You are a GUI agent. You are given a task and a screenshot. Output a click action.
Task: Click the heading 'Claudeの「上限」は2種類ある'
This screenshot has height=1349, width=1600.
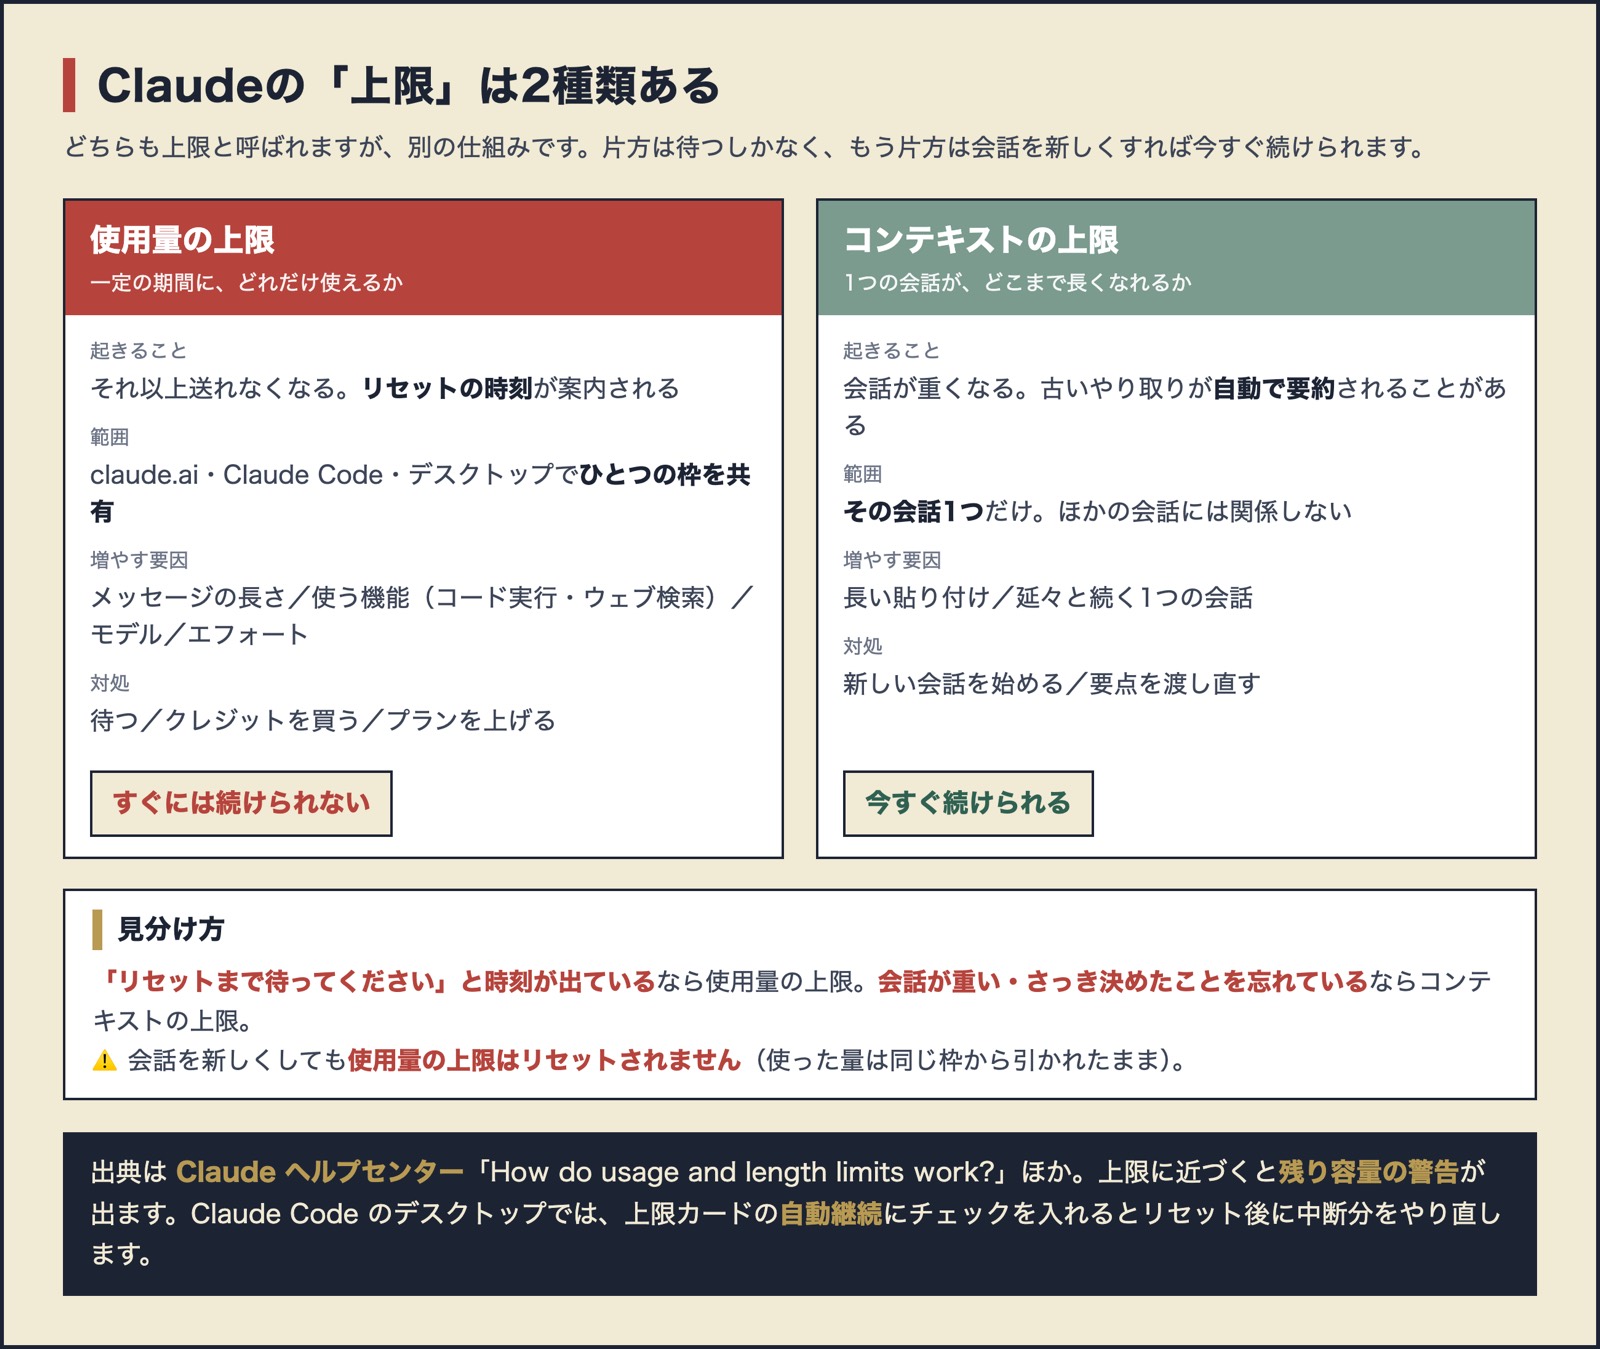click(408, 86)
